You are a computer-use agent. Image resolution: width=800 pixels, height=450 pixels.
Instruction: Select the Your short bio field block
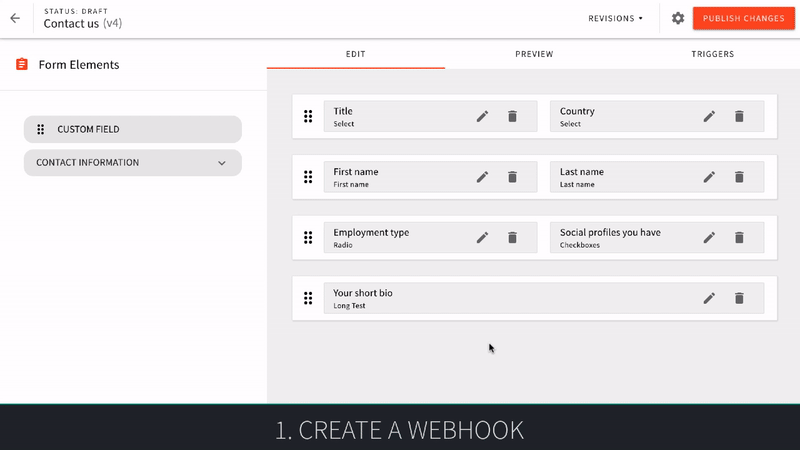[500, 298]
